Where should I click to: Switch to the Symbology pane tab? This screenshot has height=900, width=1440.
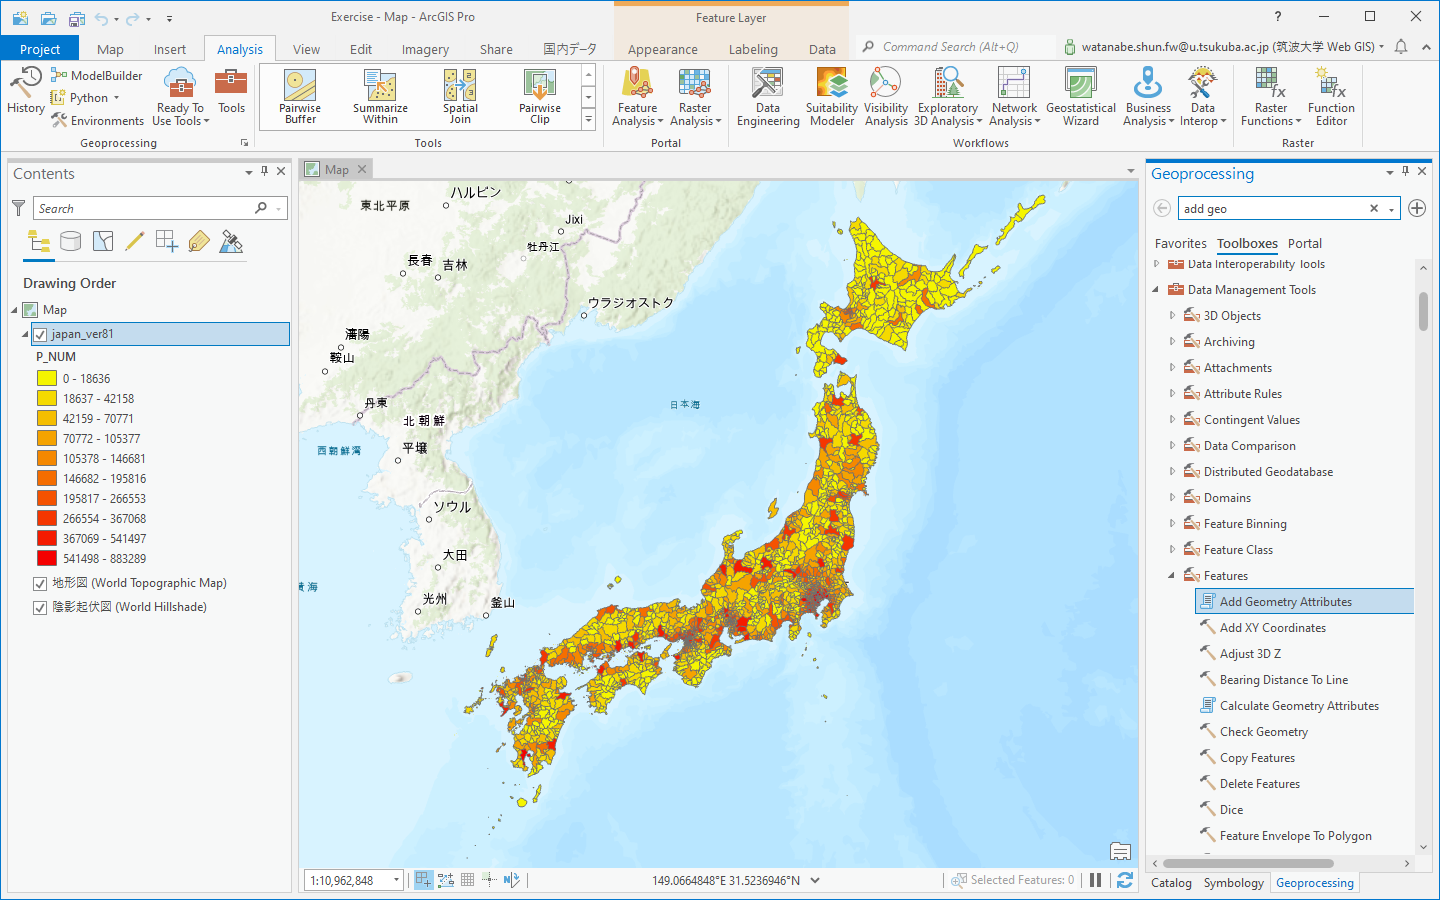[x=1233, y=883]
